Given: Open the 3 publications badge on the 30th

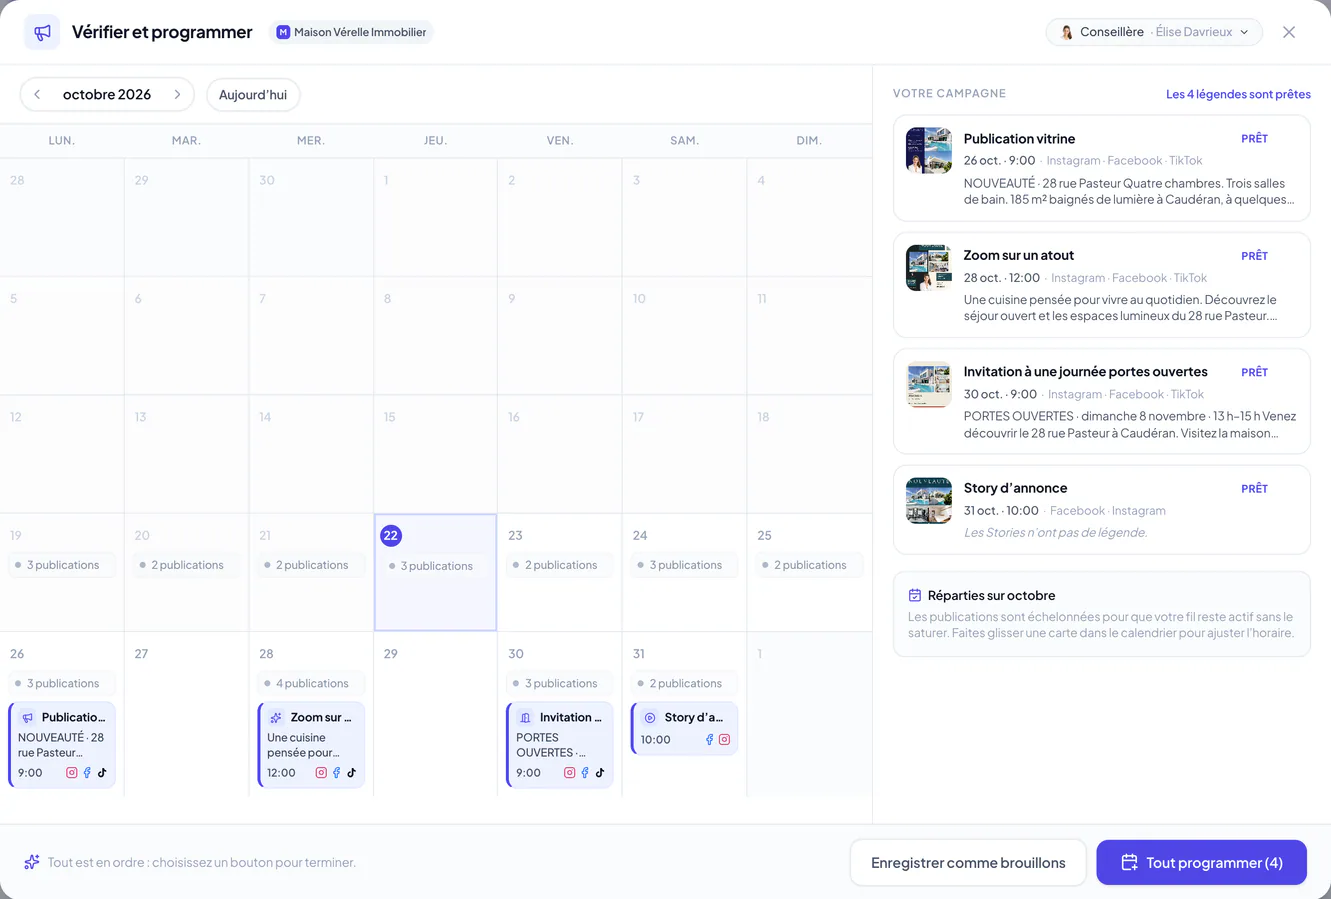Looking at the screenshot, I should coord(560,683).
